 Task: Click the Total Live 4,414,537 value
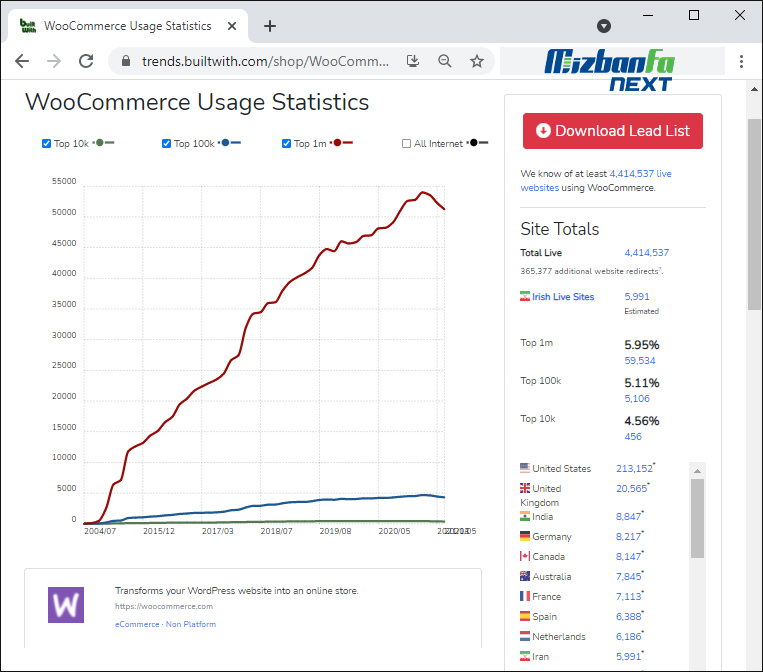tap(647, 253)
